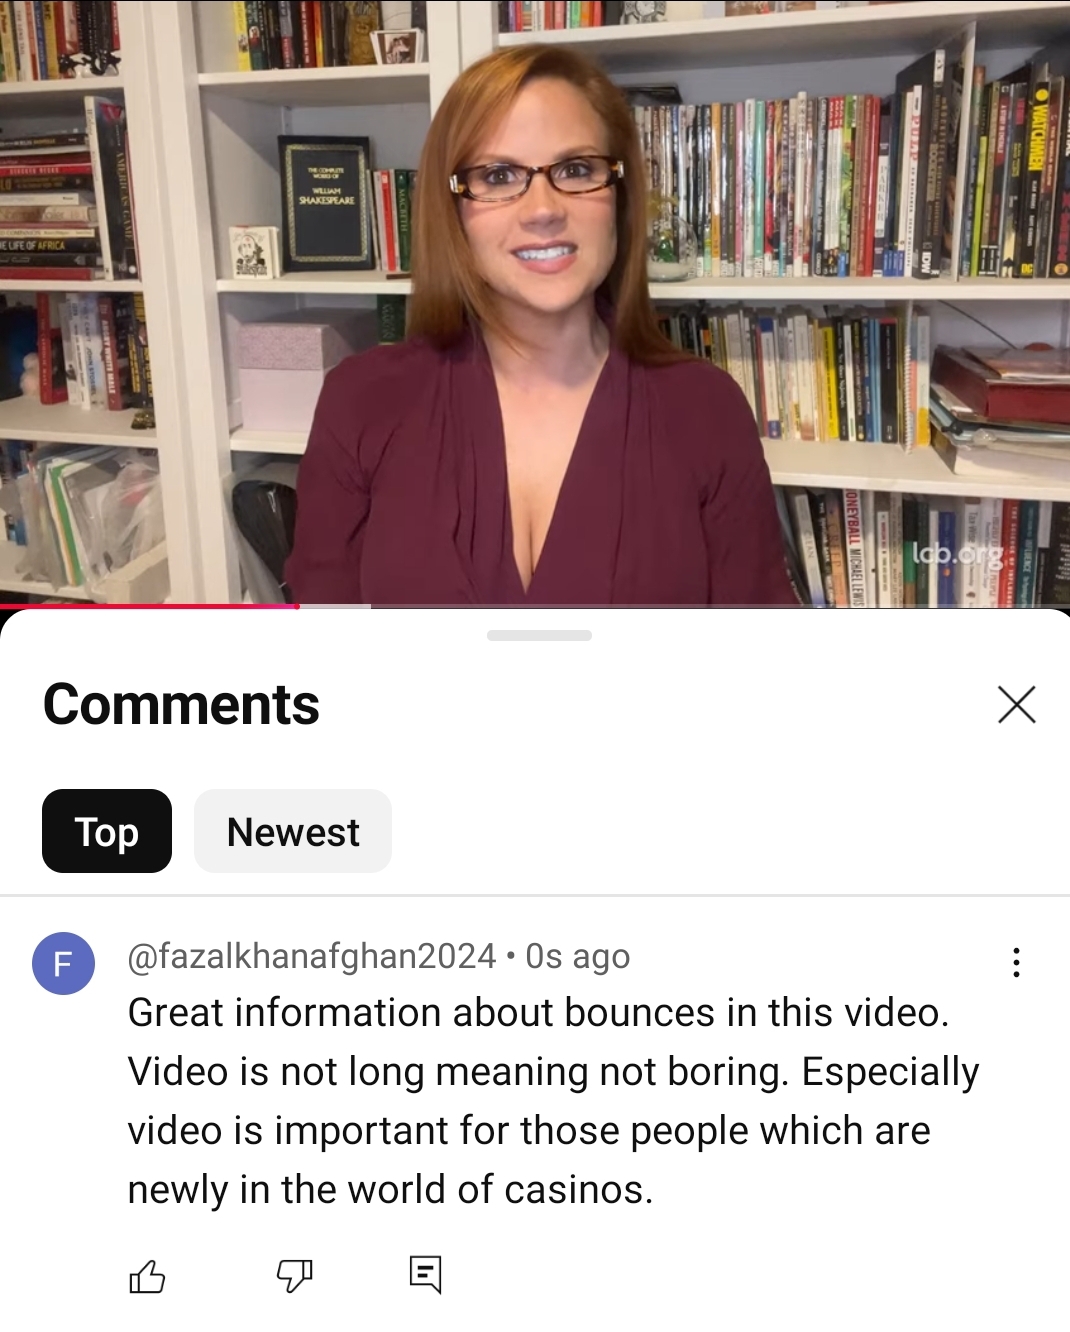Click the Shakespeare book in video

tap(327, 203)
